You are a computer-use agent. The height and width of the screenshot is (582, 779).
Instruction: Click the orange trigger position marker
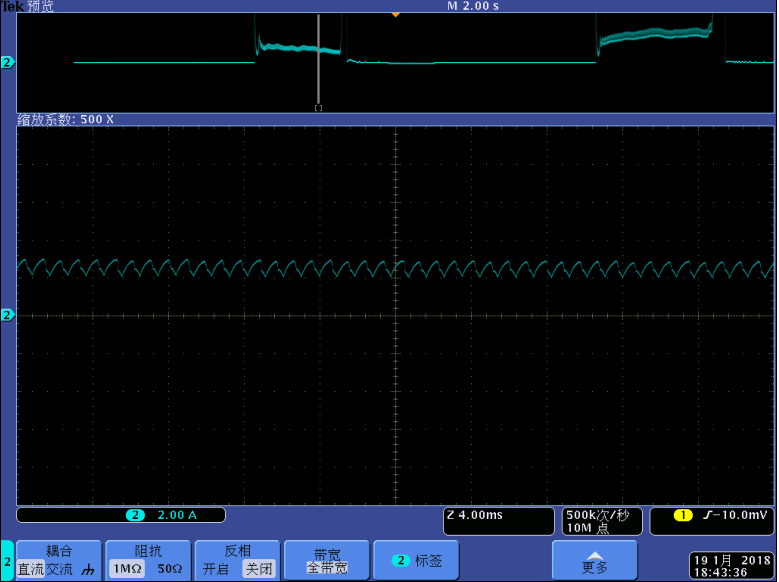pyautogui.click(x=395, y=15)
